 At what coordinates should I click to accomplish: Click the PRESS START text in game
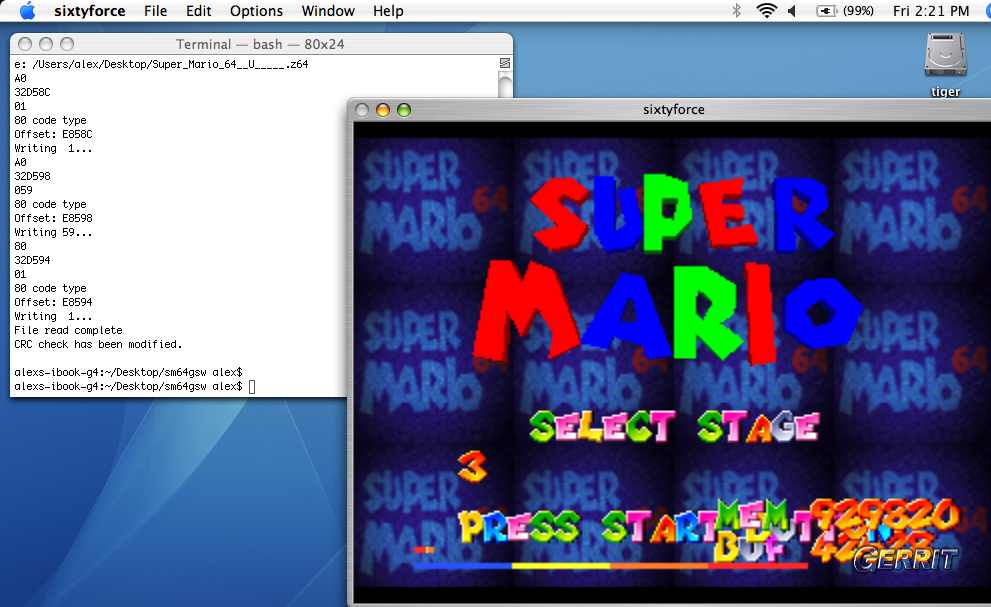tap(588, 525)
